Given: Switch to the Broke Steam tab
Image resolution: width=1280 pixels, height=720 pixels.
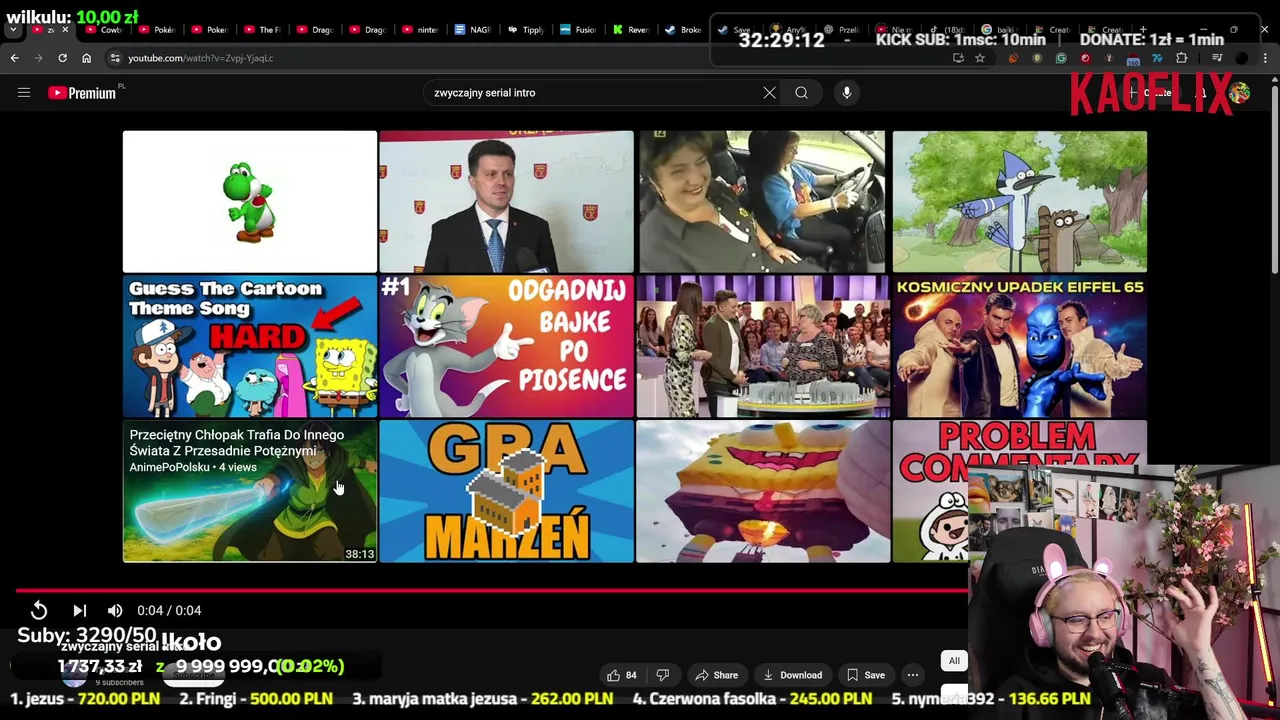Looking at the screenshot, I should [x=685, y=29].
